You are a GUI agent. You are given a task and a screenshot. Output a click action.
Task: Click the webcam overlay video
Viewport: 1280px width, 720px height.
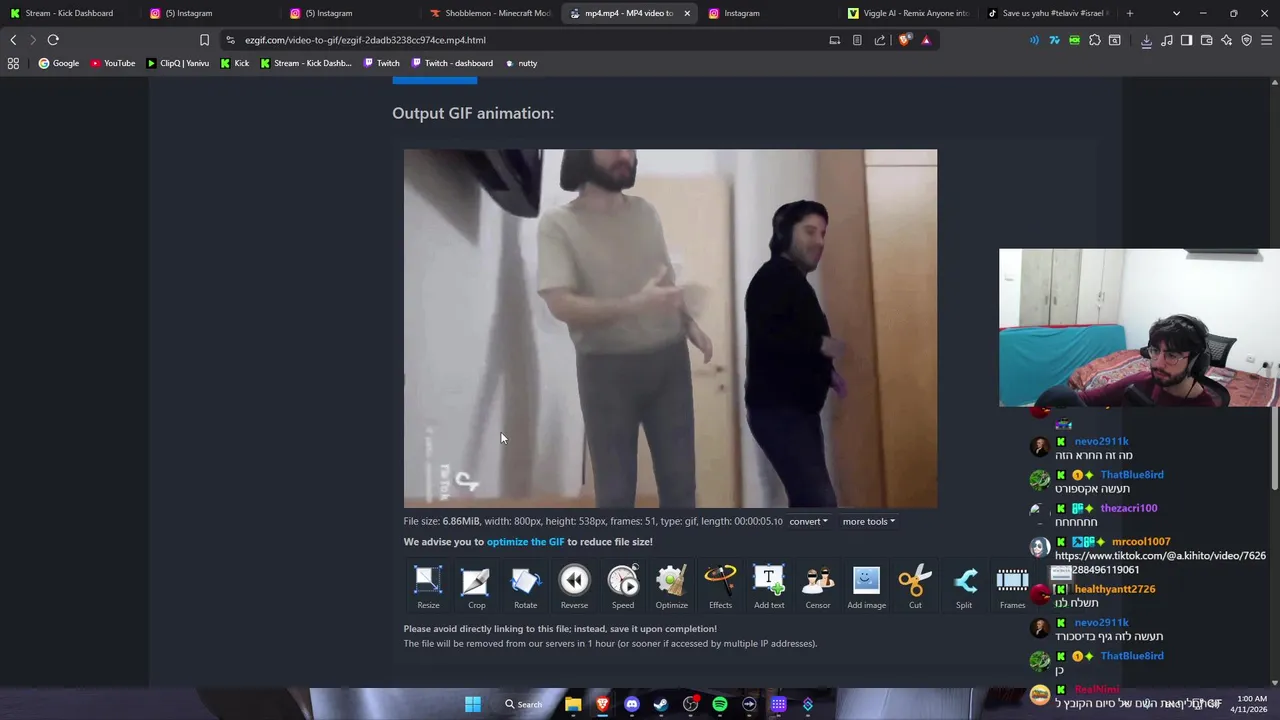[1139, 328]
